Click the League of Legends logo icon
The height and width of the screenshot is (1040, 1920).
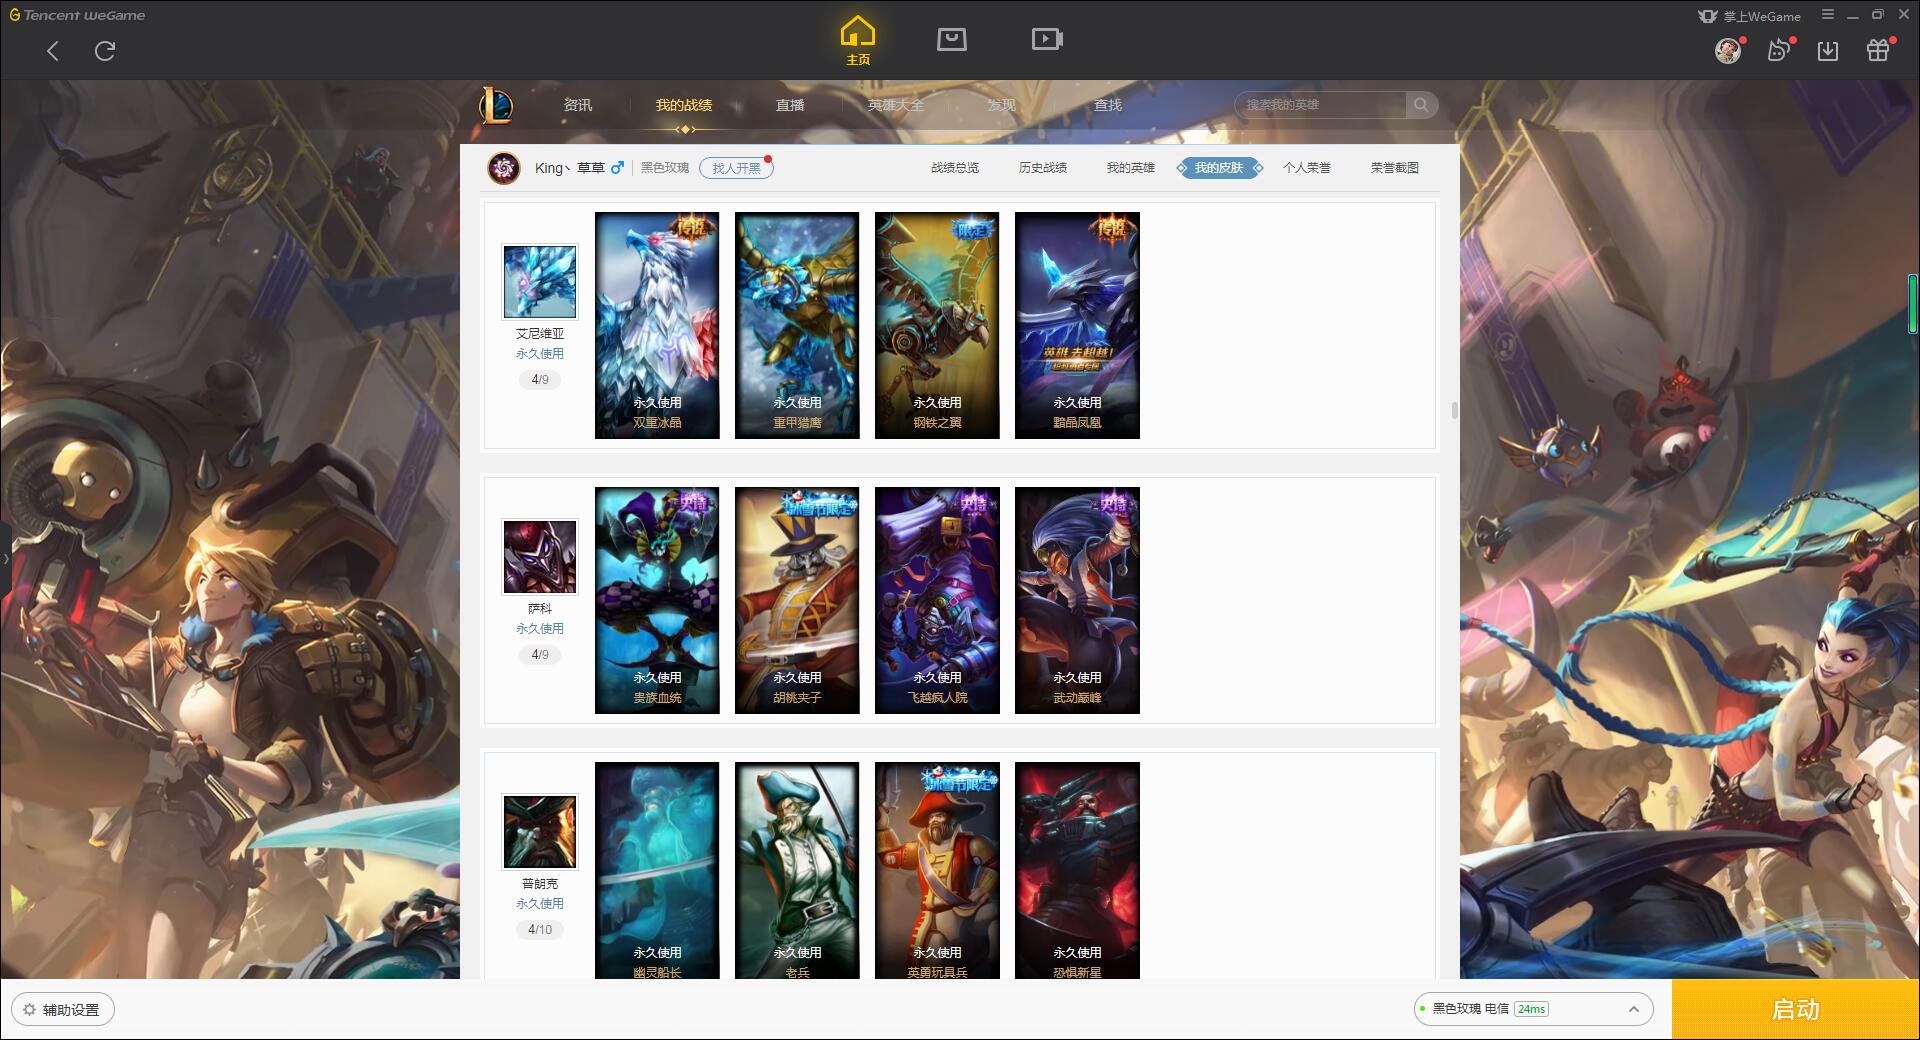pyautogui.click(x=497, y=105)
